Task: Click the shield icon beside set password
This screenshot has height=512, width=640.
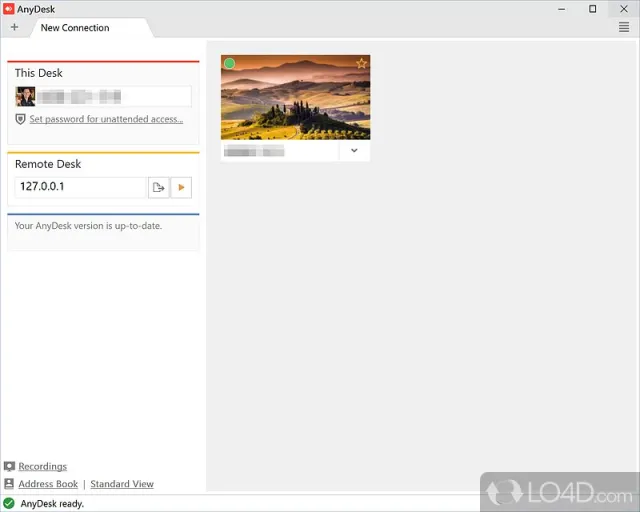Action: pyautogui.click(x=20, y=119)
